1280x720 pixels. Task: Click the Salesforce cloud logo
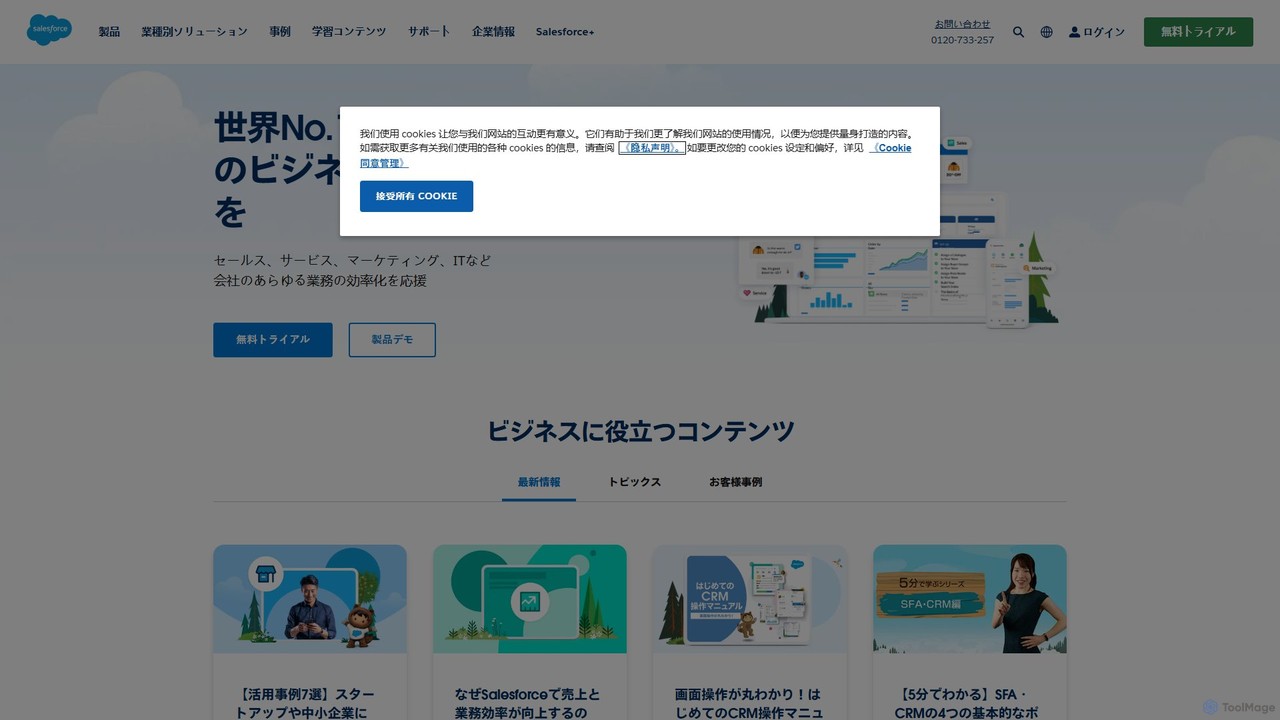pyautogui.click(x=49, y=30)
